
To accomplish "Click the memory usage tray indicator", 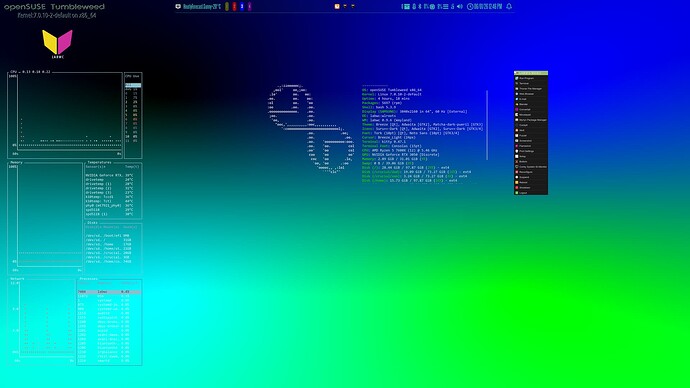I will click(443, 7).
